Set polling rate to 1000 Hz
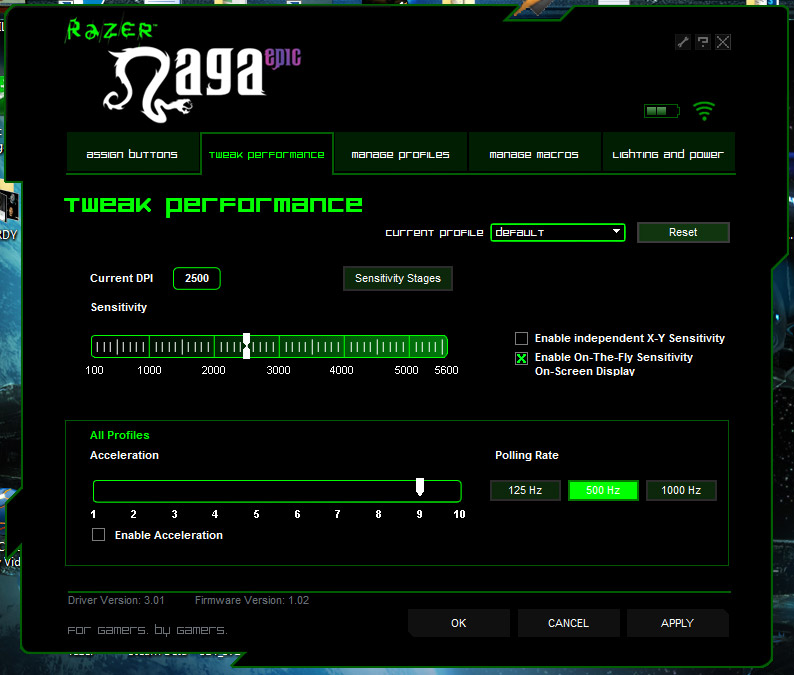This screenshot has height=675, width=794. pos(681,490)
